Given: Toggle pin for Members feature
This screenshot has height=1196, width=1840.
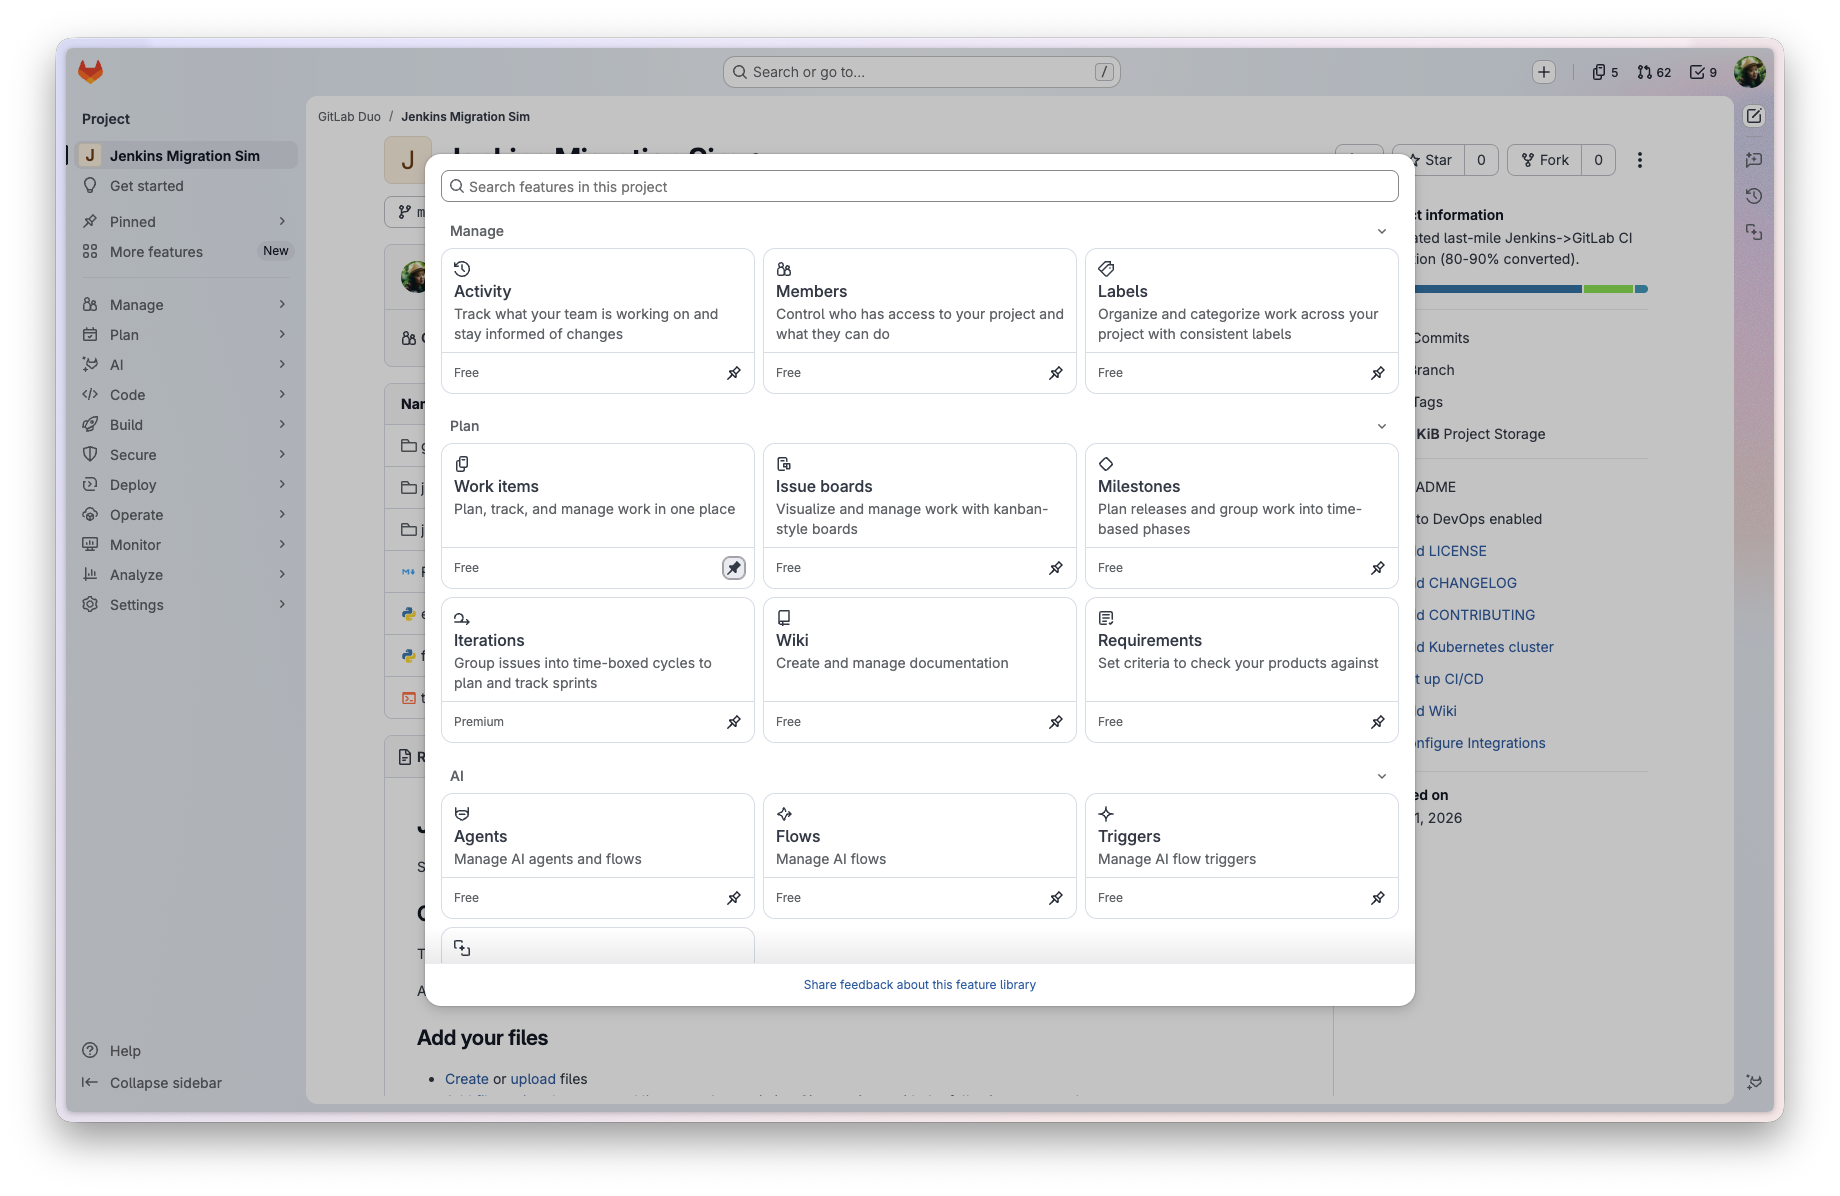Looking at the screenshot, I should click(1056, 373).
